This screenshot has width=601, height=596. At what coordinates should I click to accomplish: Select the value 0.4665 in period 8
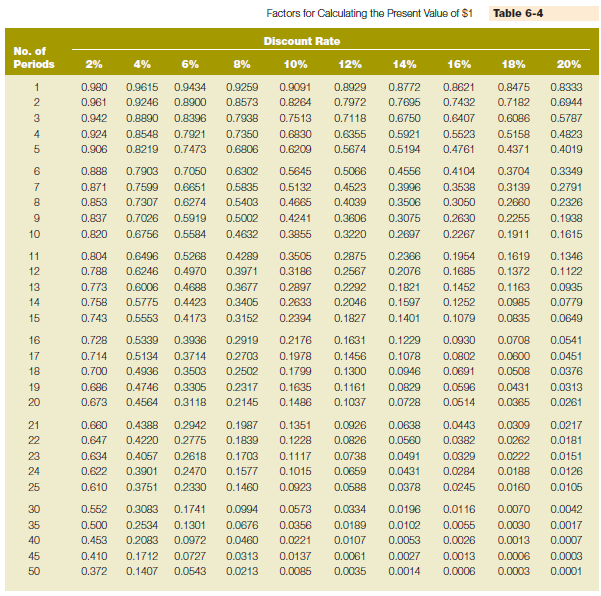click(x=295, y=202)
